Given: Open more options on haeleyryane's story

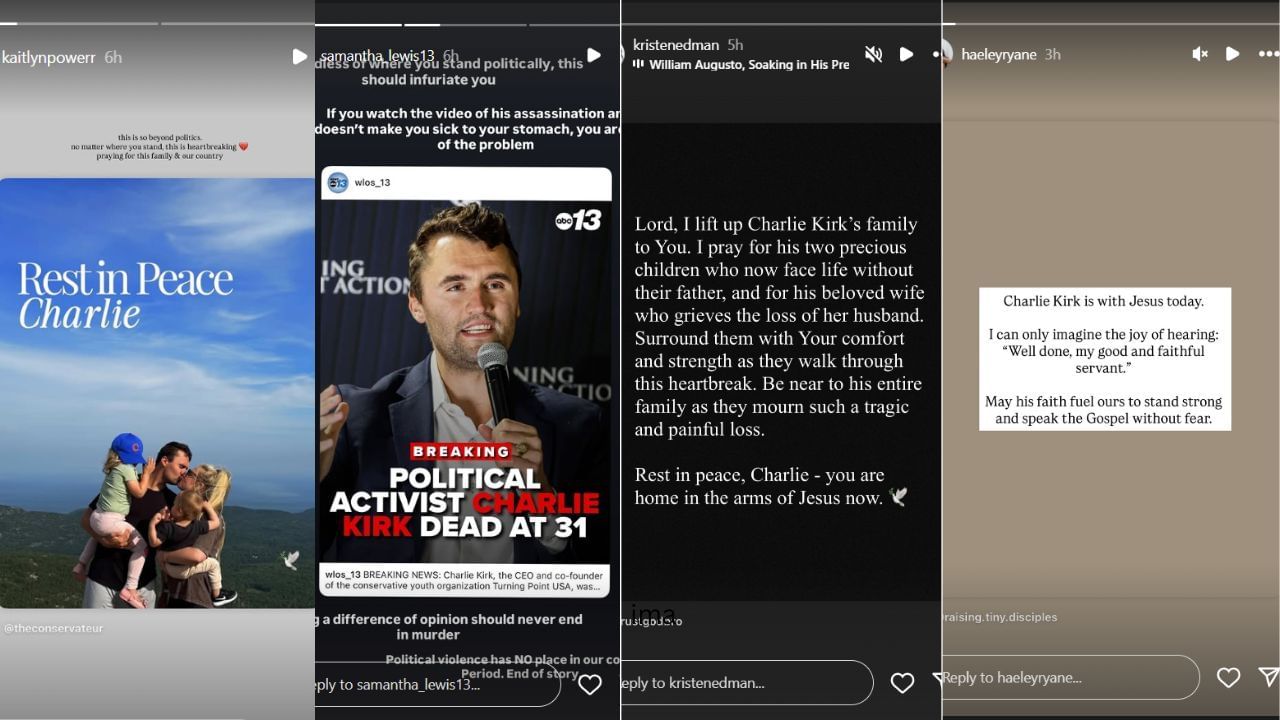Looking at the screenshot, I should coord(1267,54).
